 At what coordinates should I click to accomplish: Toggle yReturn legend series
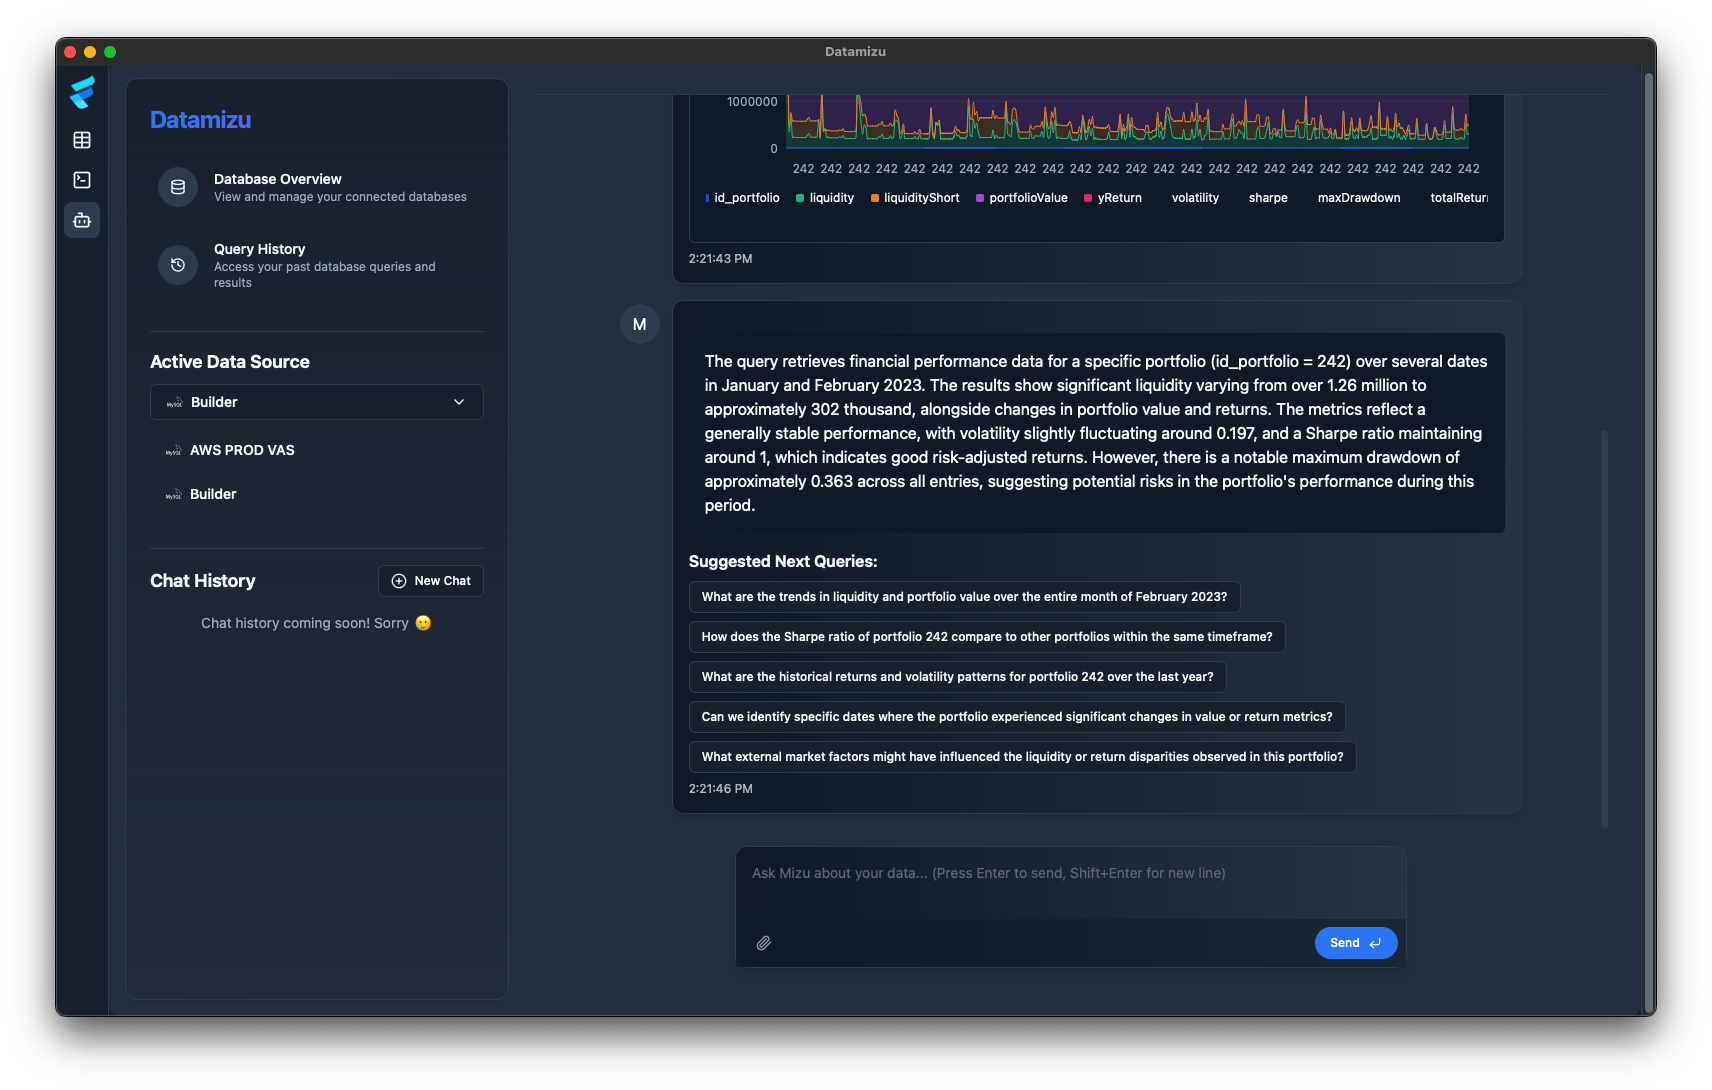1113,198
